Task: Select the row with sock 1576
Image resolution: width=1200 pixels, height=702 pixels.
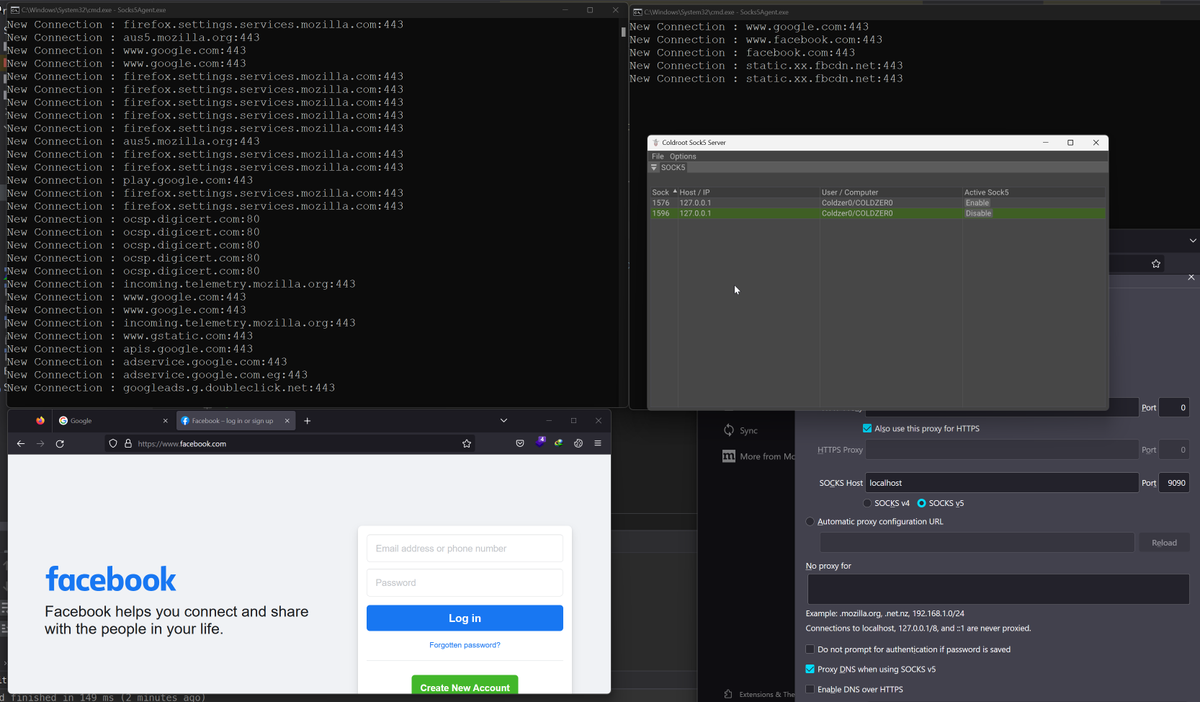Action: click(x=877, y=203)
